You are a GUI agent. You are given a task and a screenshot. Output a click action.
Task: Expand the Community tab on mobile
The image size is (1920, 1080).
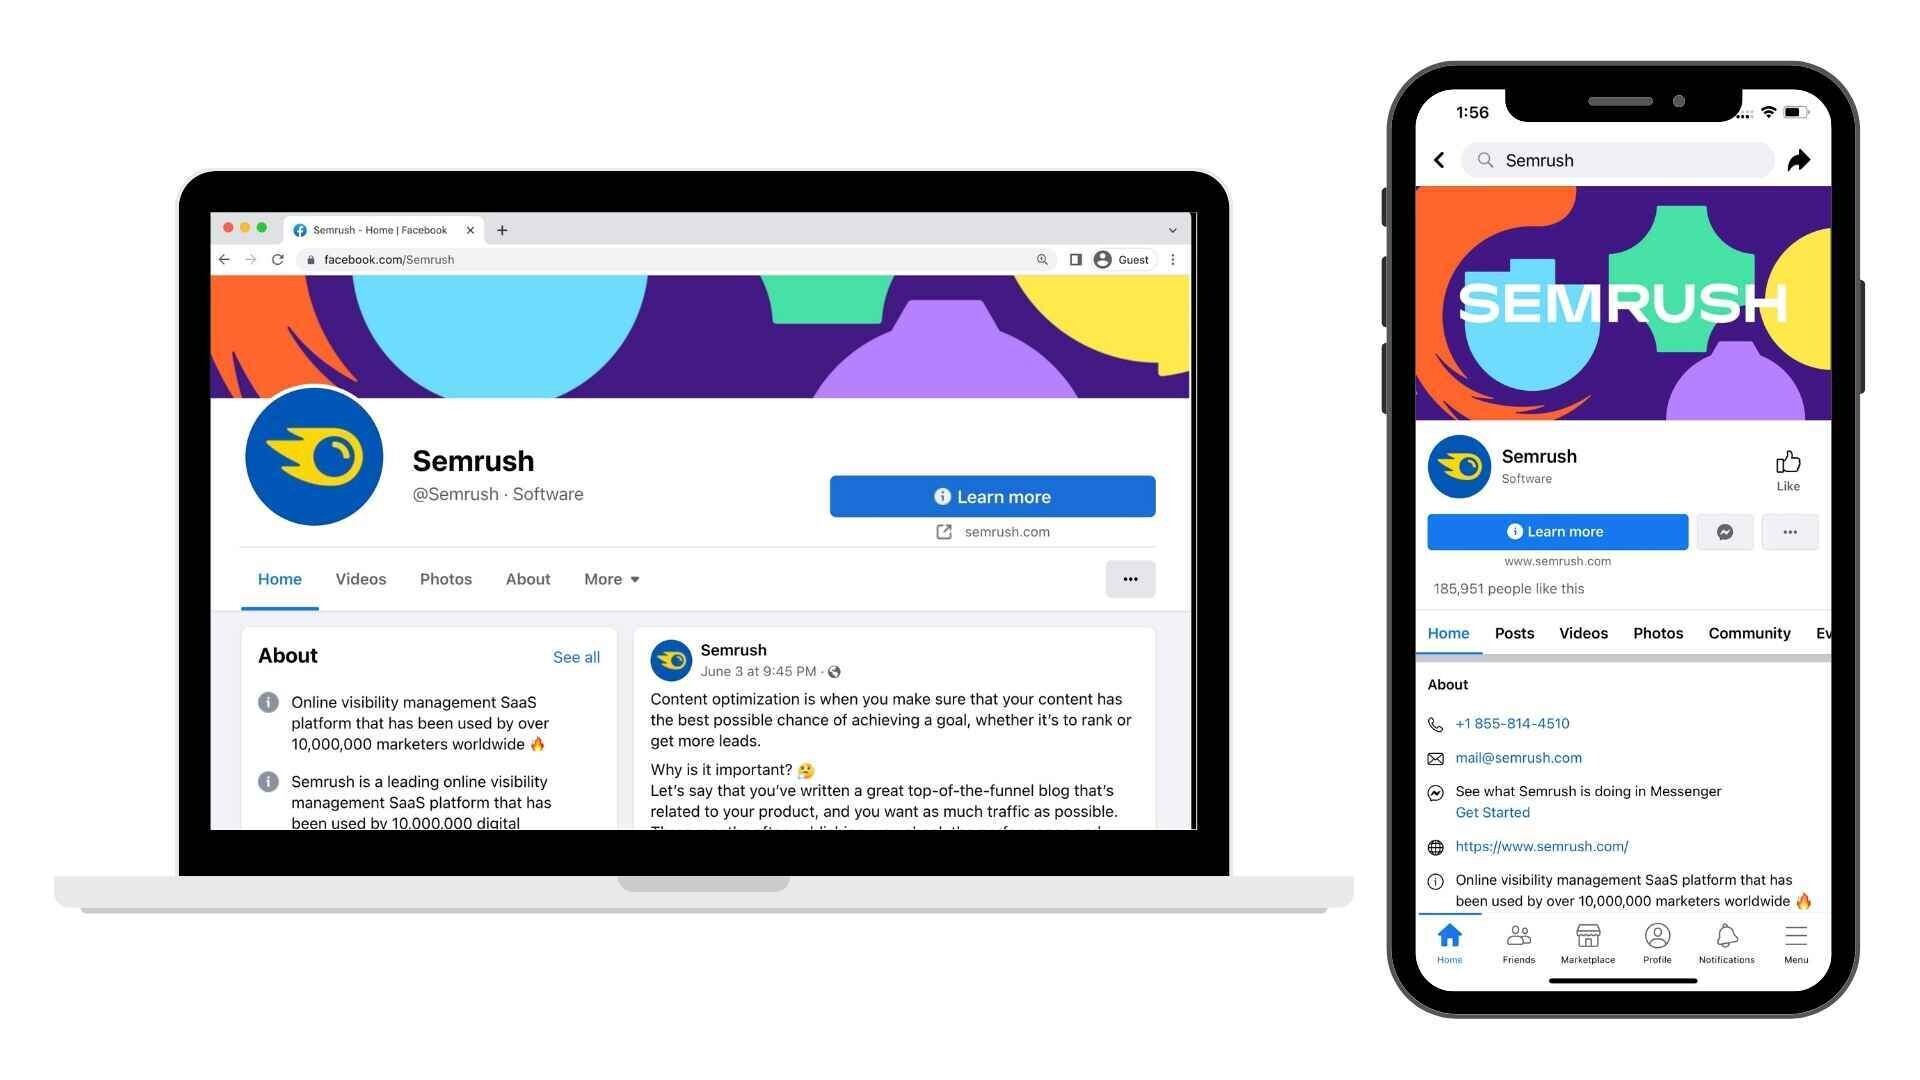point(1747,633)
